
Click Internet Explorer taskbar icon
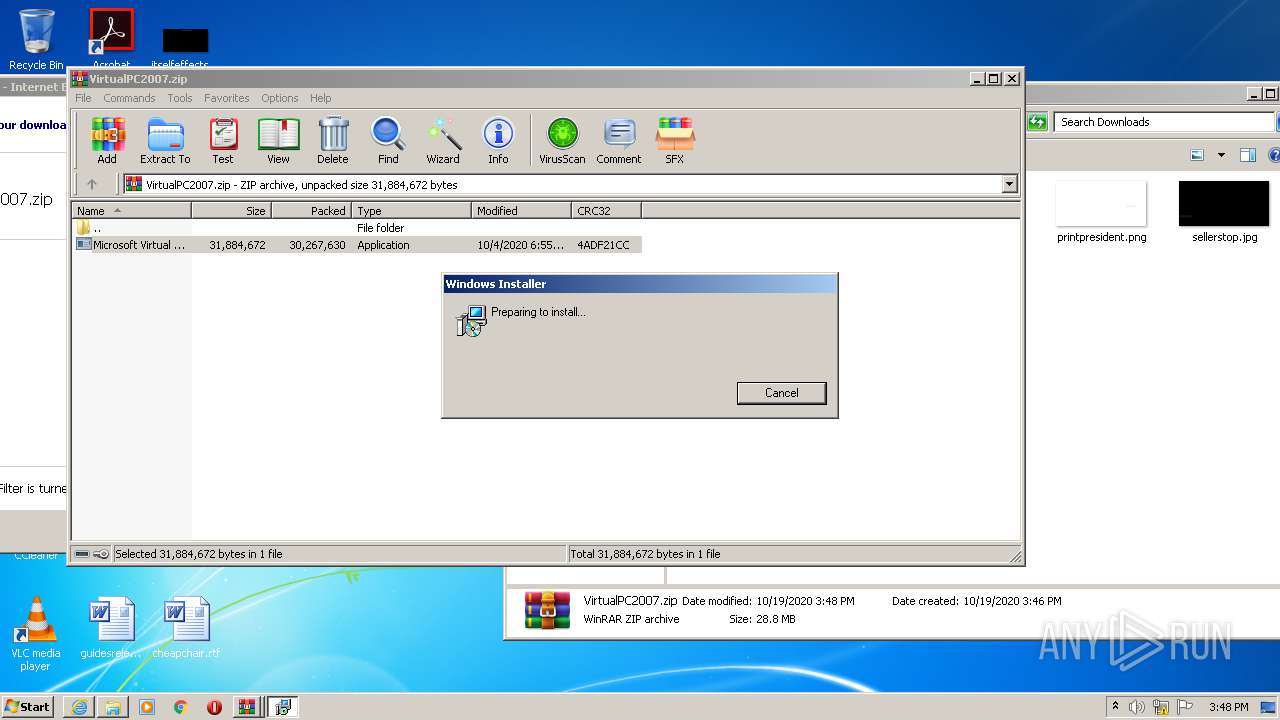[79, 707]
